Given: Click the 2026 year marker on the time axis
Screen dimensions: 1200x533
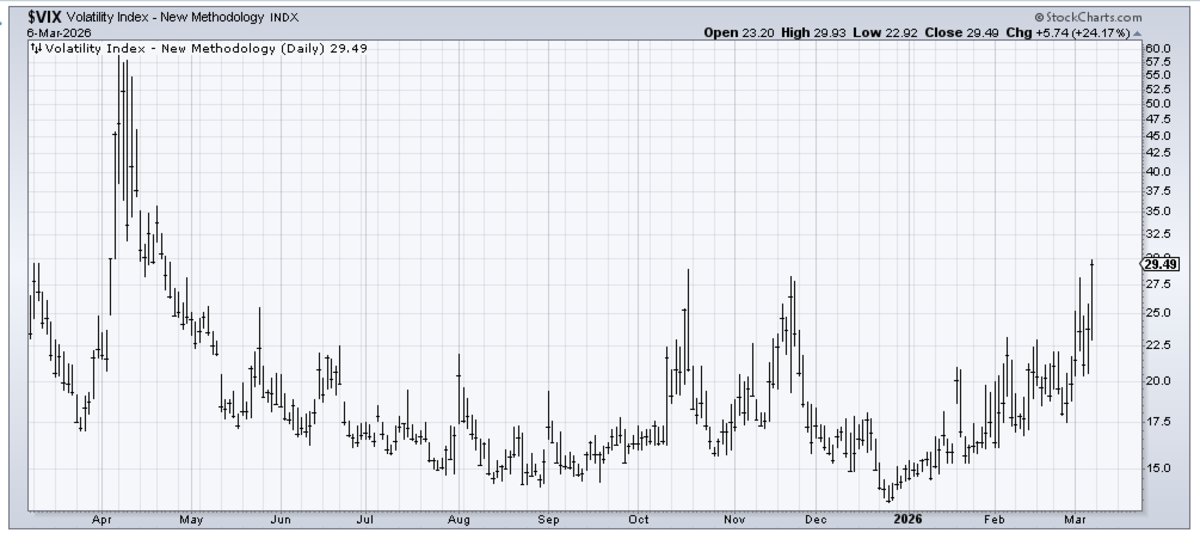Looking at the screenshot, I should click(x=908, y=519).
